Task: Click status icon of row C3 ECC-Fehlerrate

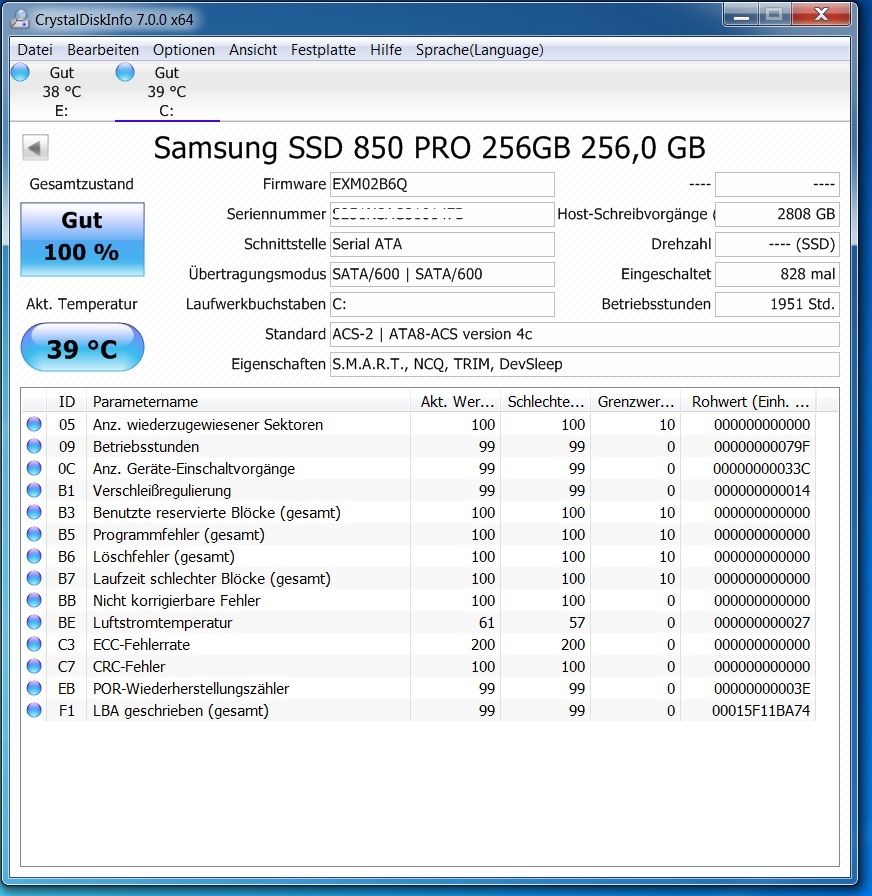Action: (x=34, y=645)
